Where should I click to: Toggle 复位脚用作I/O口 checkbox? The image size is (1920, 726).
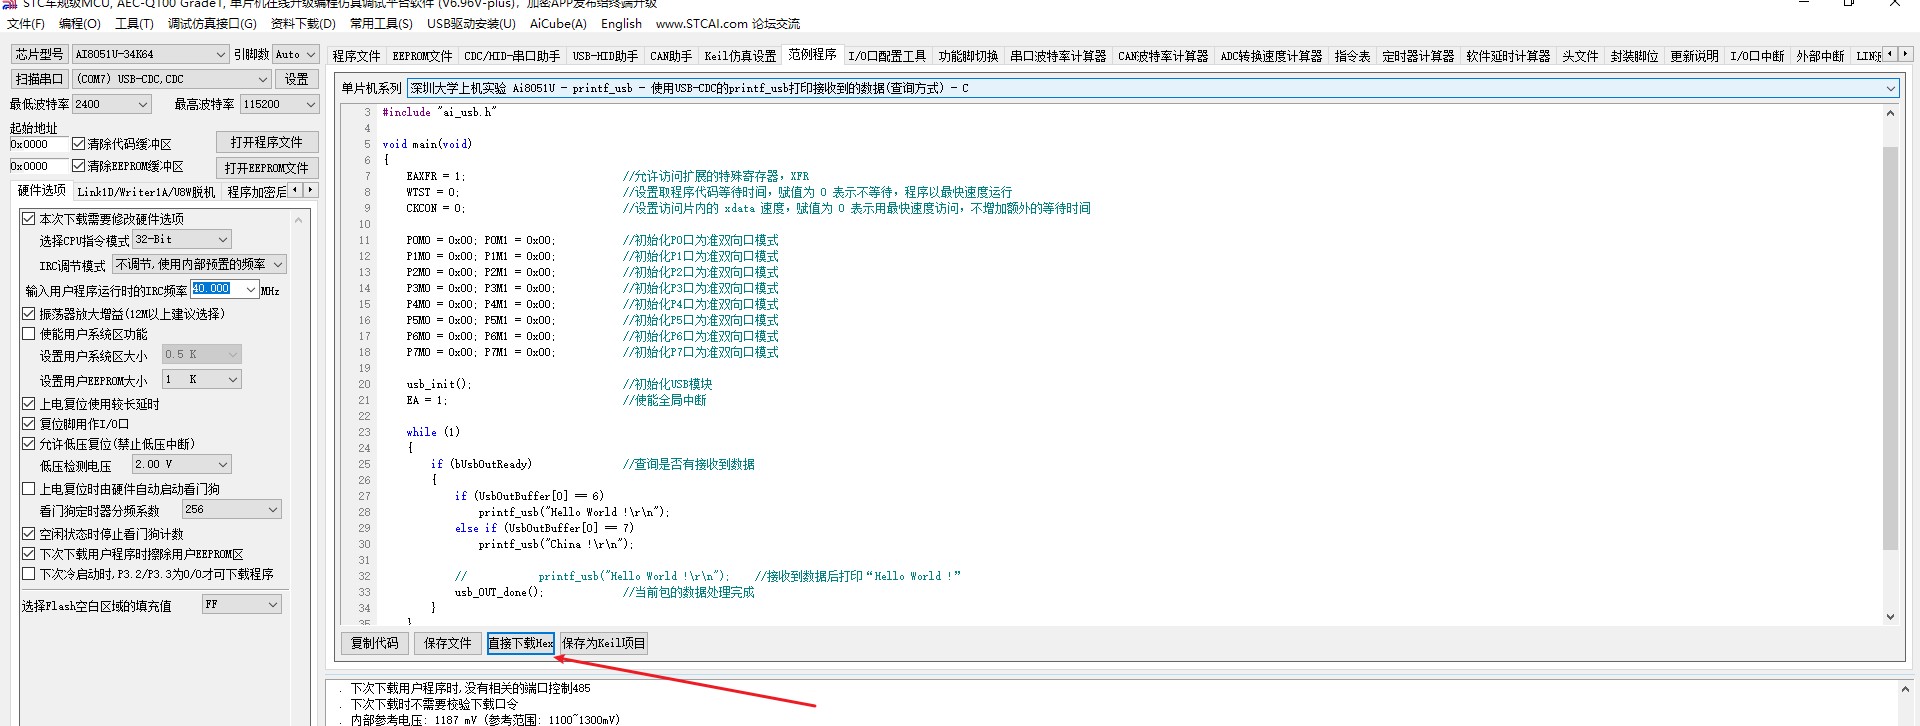29,423
